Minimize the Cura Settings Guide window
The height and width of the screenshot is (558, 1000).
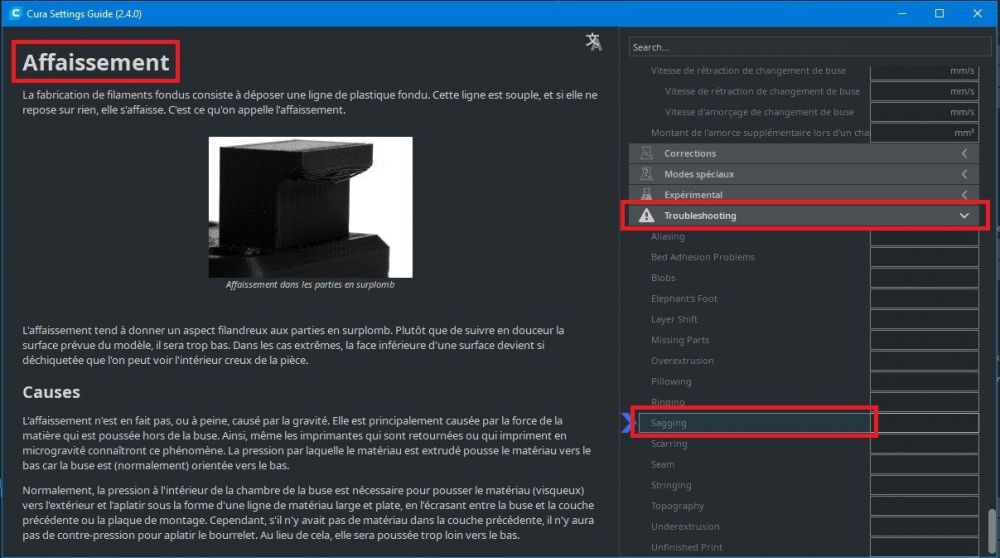pyautogui.click(x=902, y=13)
